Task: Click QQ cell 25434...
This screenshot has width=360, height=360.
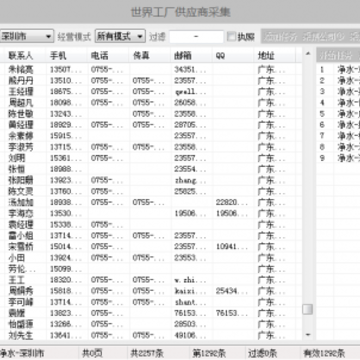Action: tap(232, 291)
